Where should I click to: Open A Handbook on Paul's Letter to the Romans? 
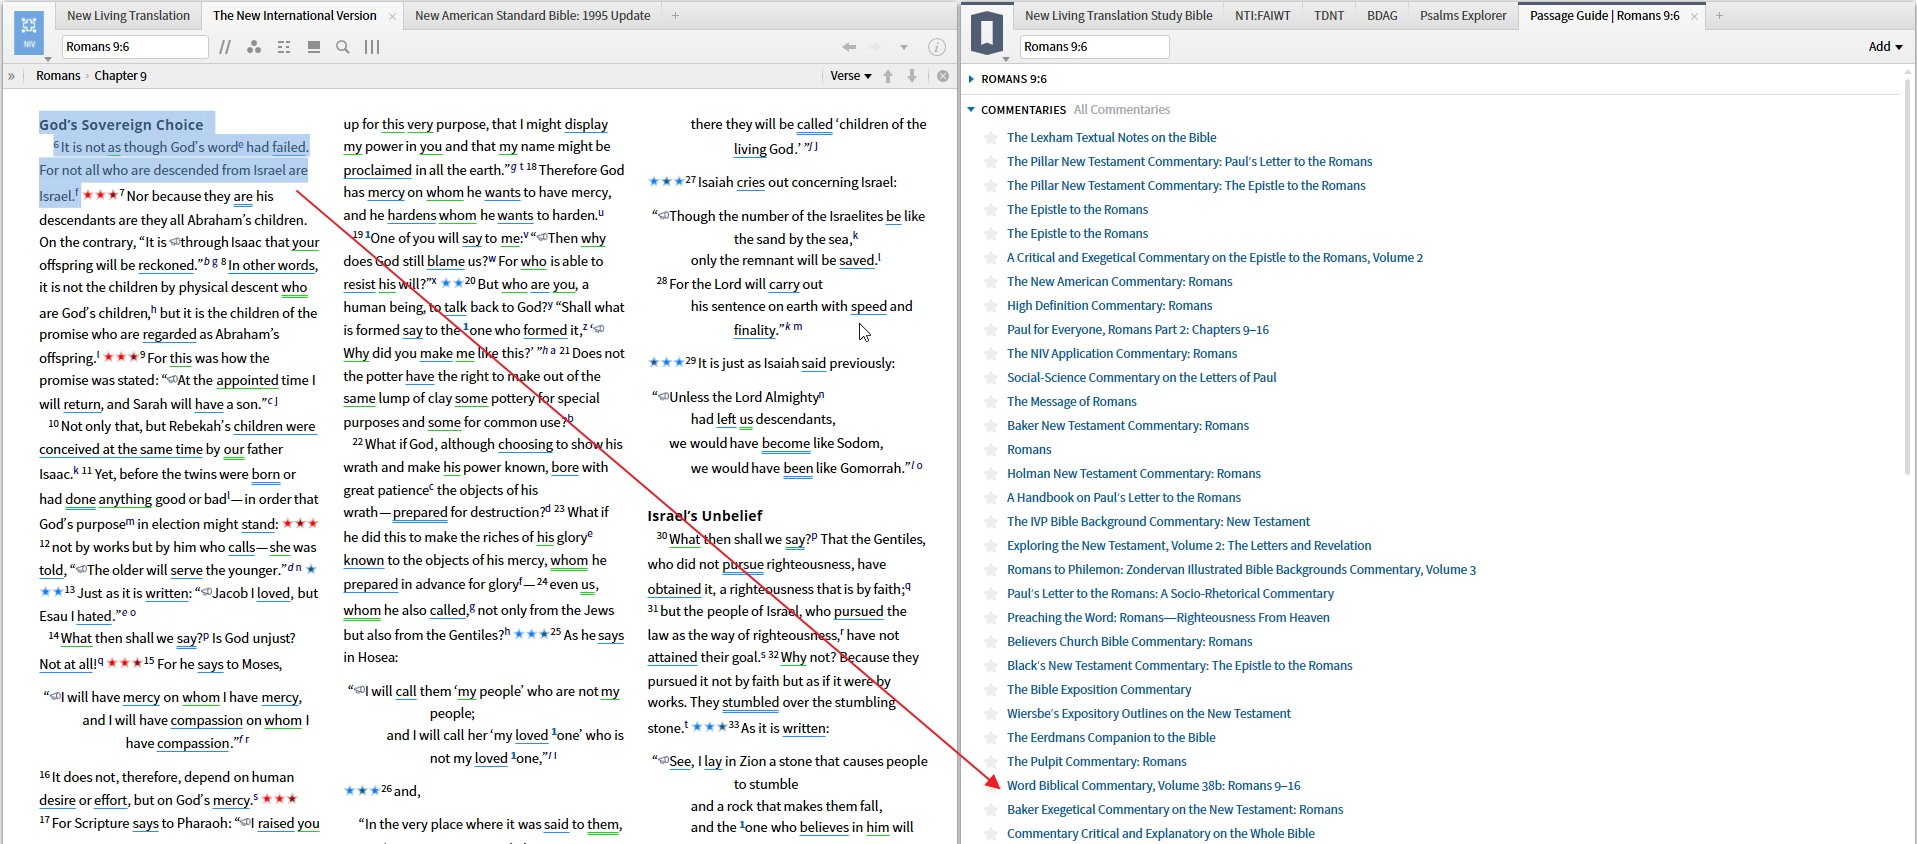point(1124,498)
